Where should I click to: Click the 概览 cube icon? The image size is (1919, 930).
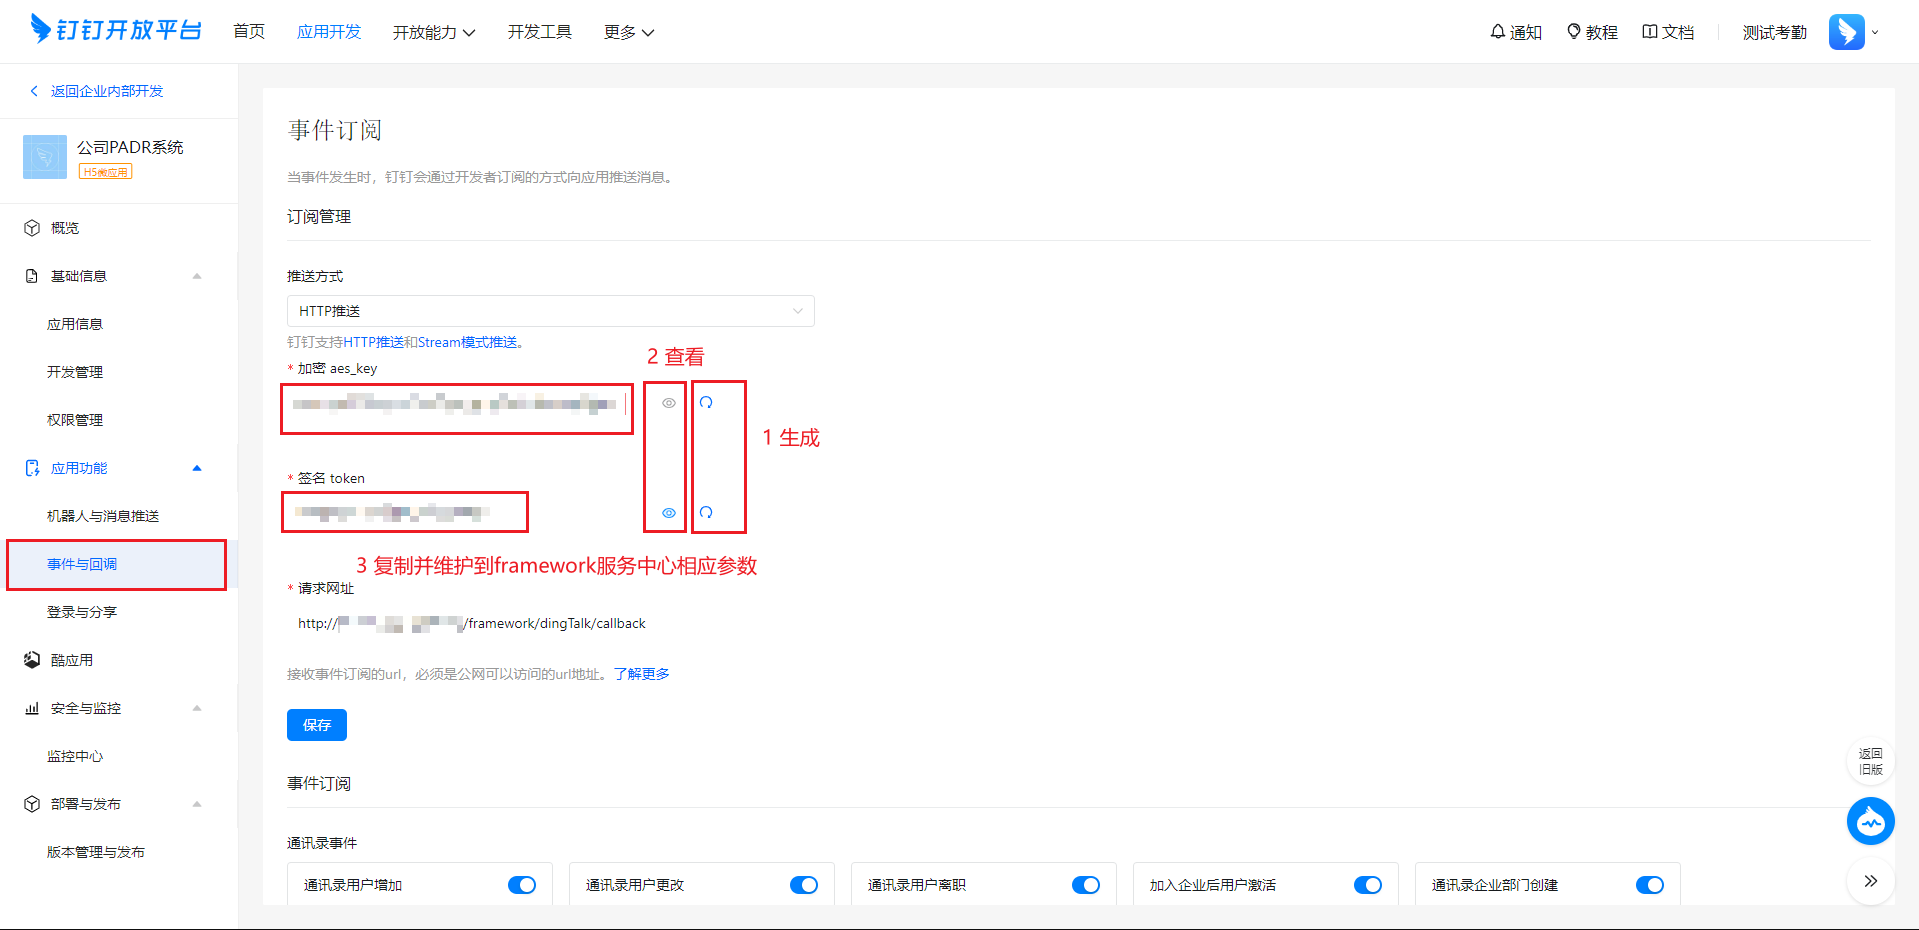32,228
